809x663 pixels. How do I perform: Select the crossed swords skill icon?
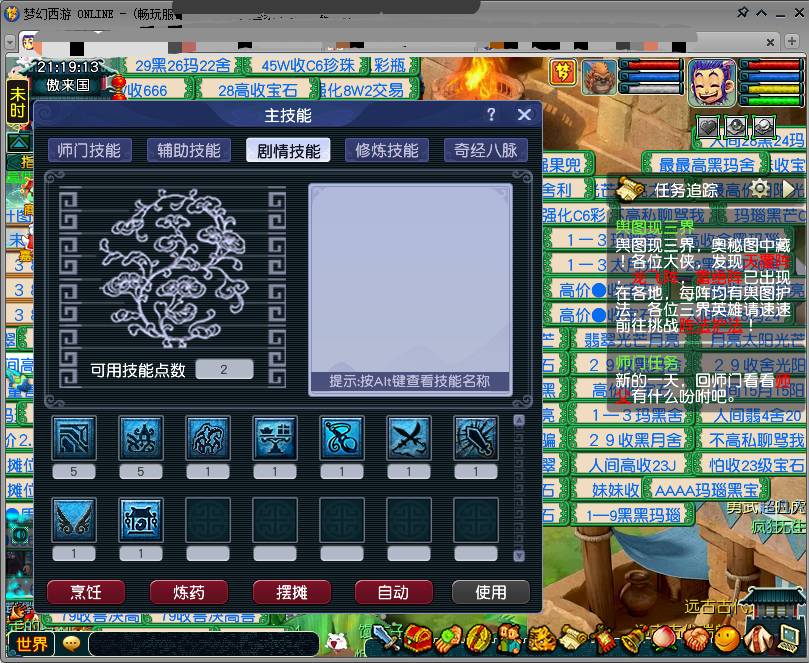click(409, 438)
